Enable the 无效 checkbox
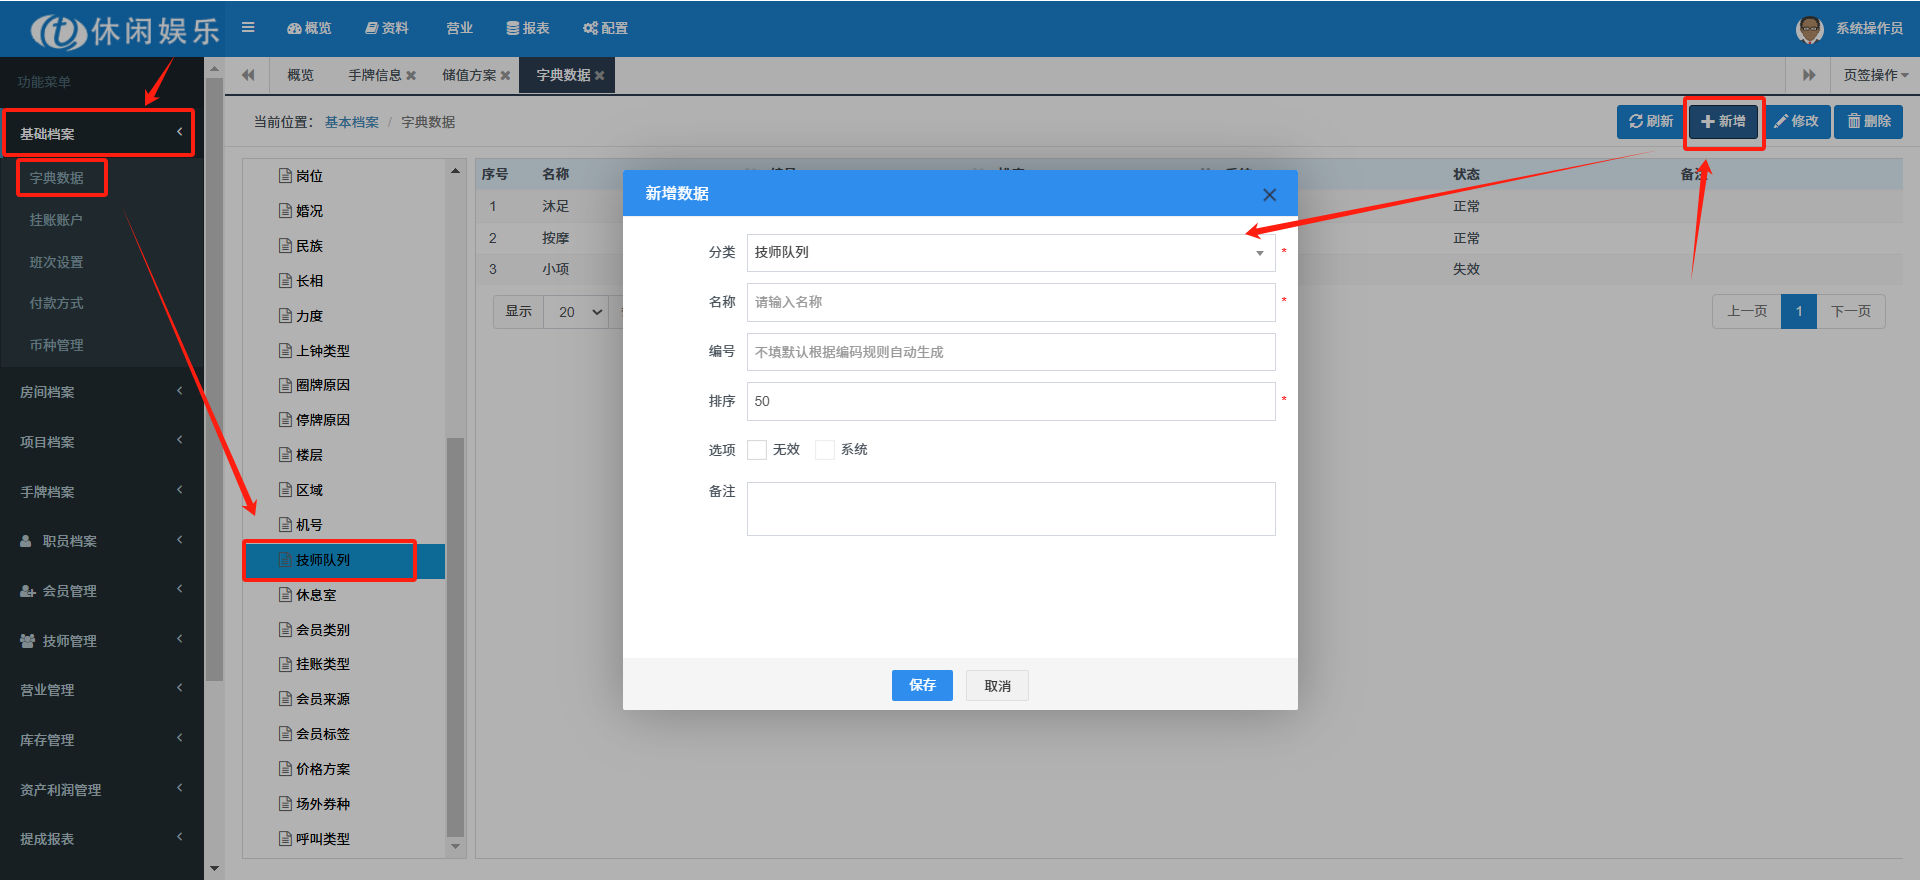Viewport: 1920px width, 880px height. coord(757,450)
